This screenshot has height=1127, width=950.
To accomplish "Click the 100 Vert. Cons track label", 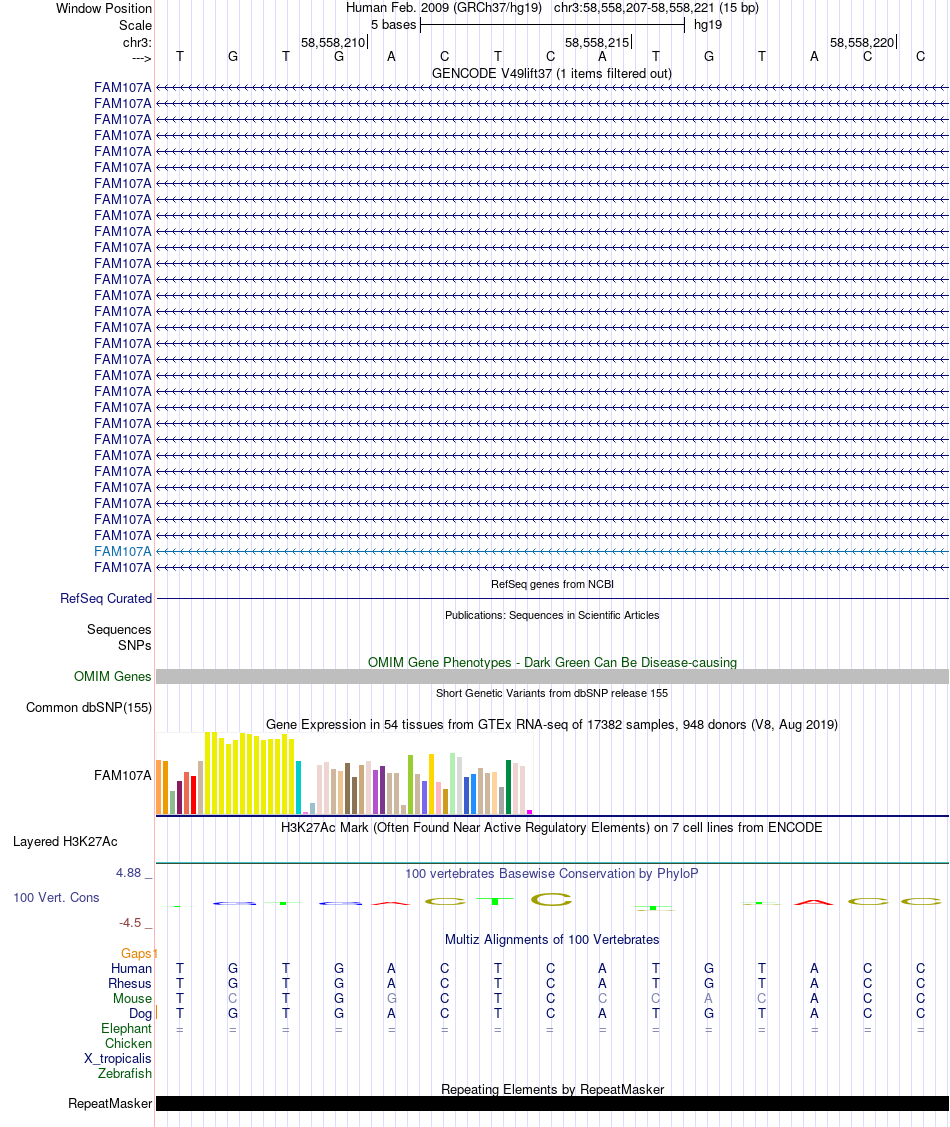I will (x=56, y=898).
